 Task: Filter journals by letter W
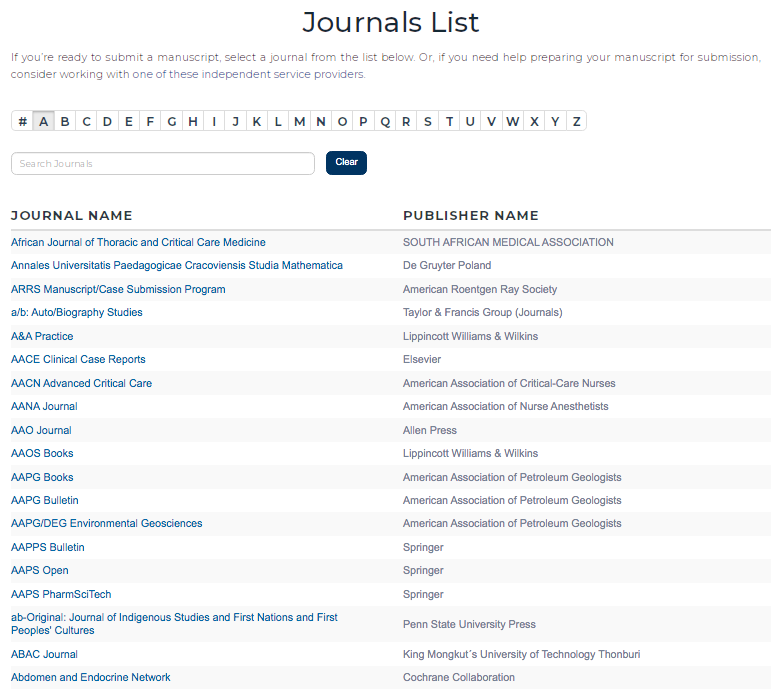(513, 121)
